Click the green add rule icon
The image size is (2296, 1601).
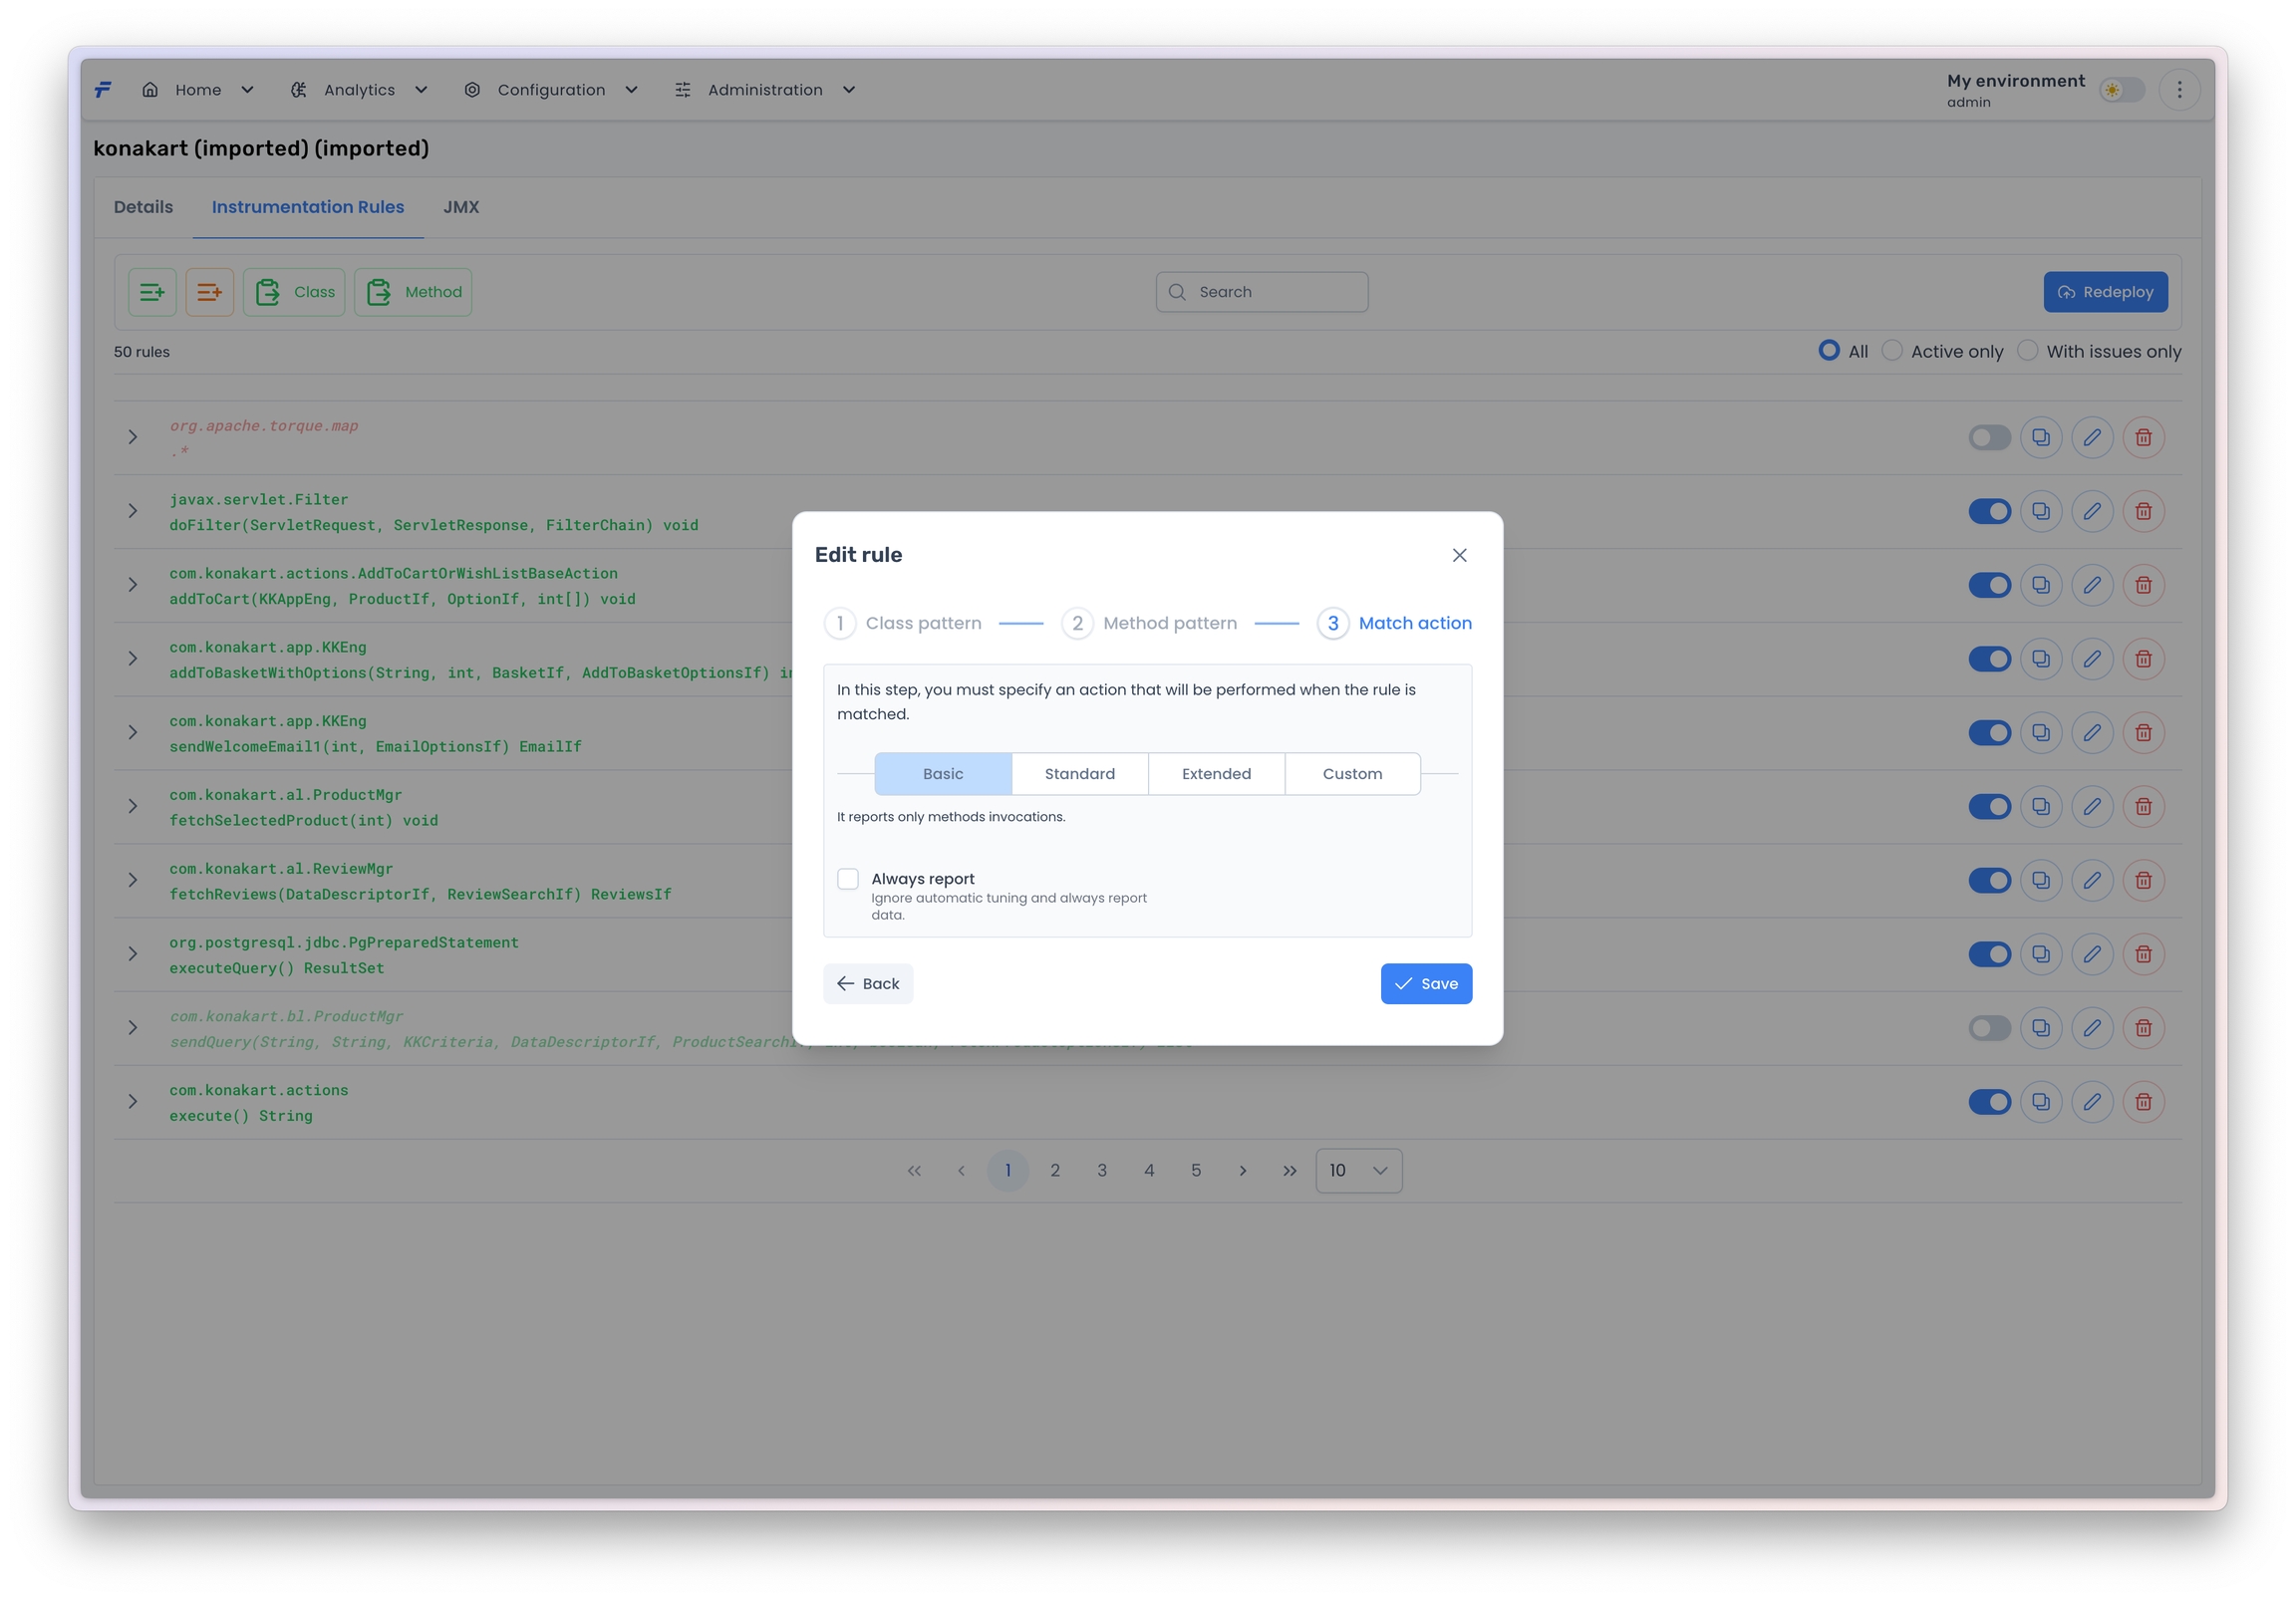coord(152,292)
